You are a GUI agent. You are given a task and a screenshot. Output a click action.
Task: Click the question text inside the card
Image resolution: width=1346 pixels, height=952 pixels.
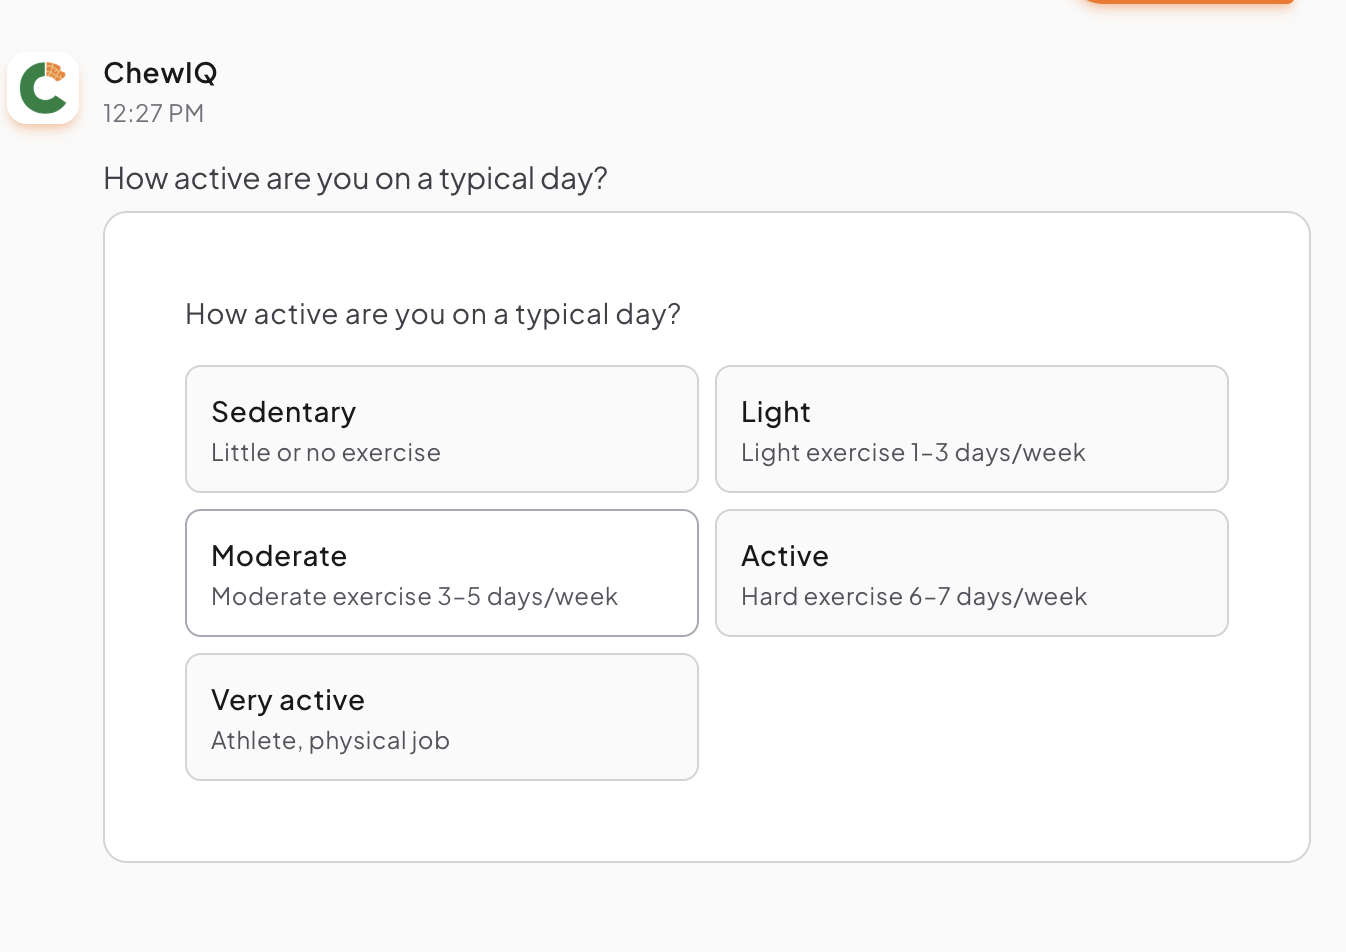click(432, 313)
